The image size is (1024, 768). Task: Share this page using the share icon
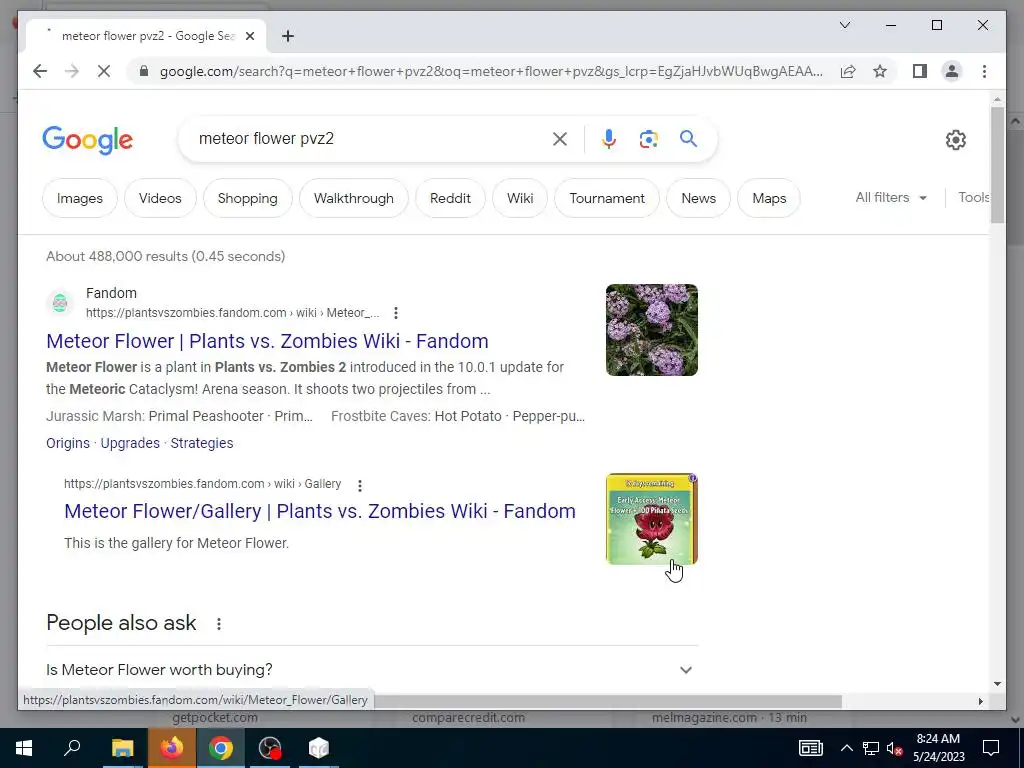(x=848, y=71)
